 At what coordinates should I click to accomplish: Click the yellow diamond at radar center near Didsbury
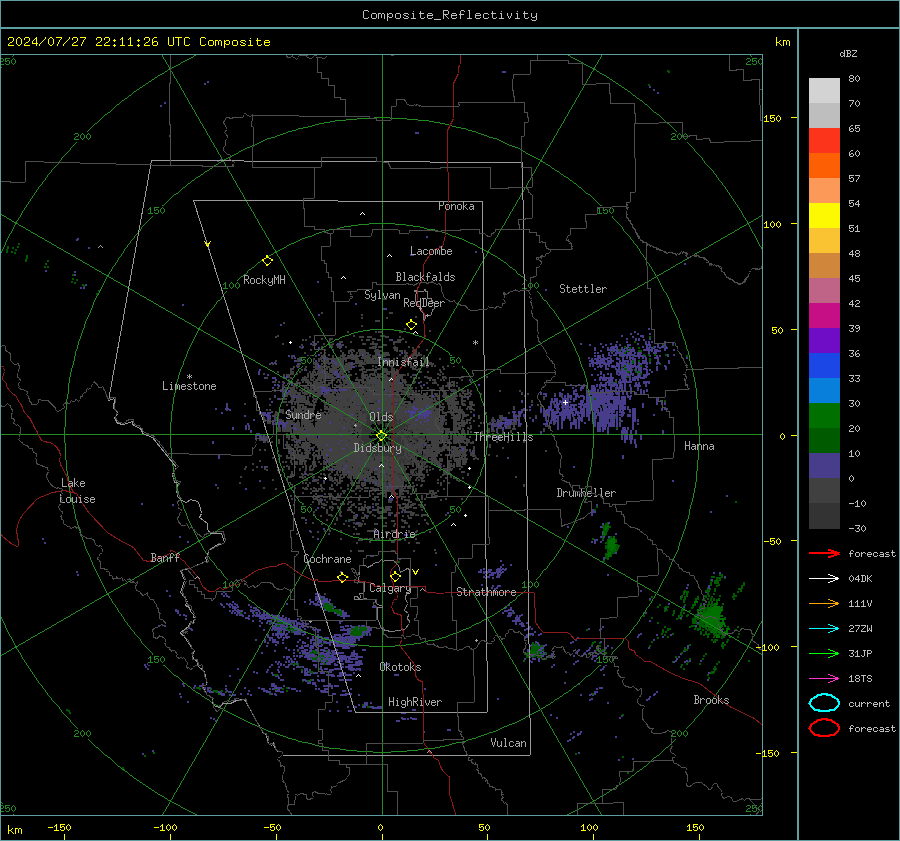[381, 436]
